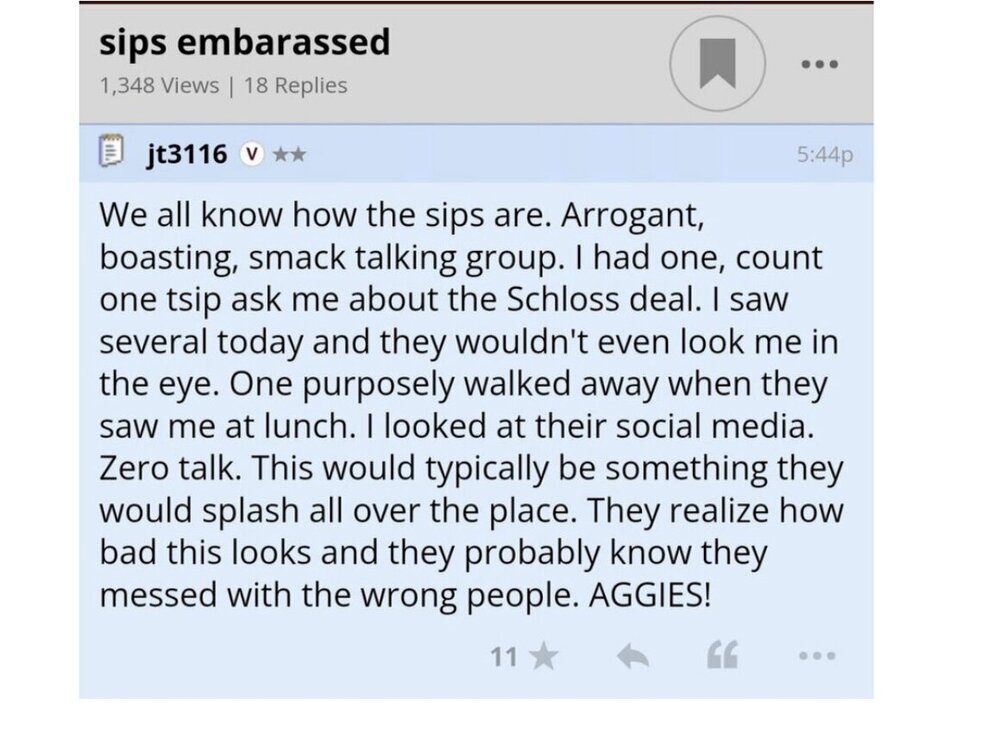Click the 18 Replies count
The width and height of the screenshot is (1000, 754).
coord(296,86)
